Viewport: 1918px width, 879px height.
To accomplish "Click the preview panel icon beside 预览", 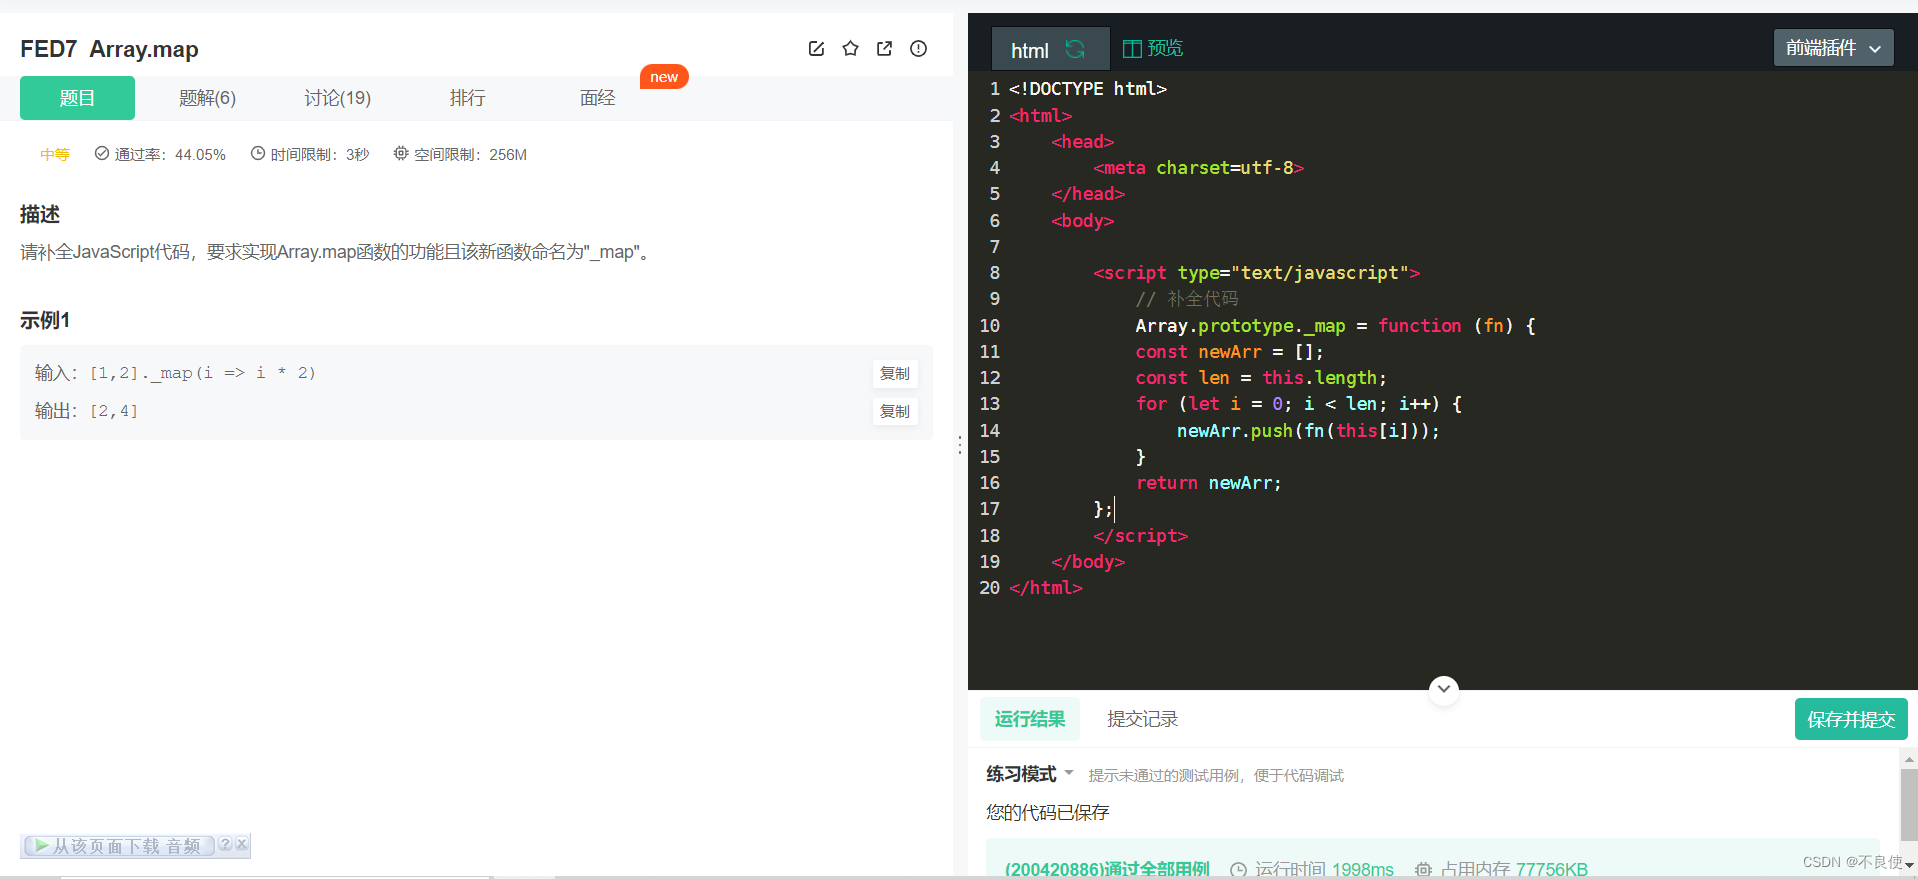I will 1132,48.
